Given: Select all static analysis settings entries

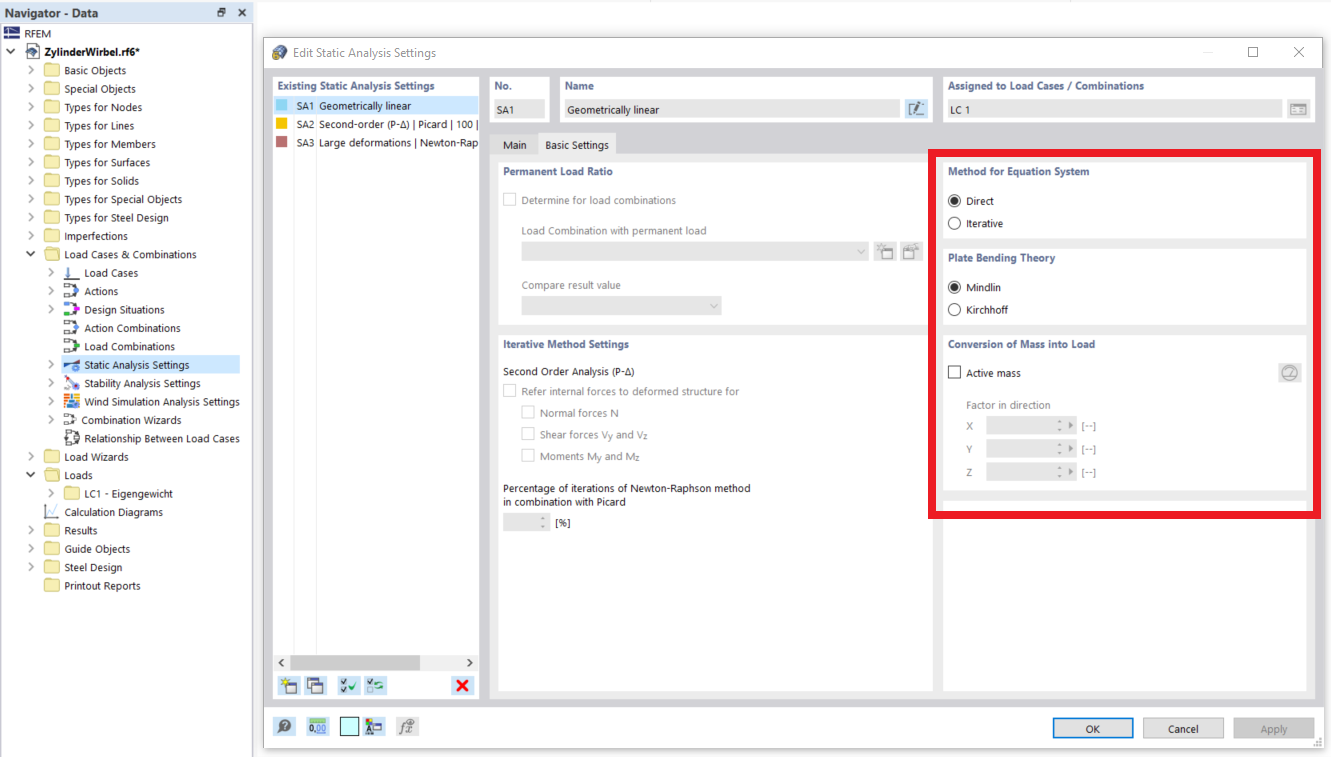Looking at the screenshot, I should click(349, 686).
